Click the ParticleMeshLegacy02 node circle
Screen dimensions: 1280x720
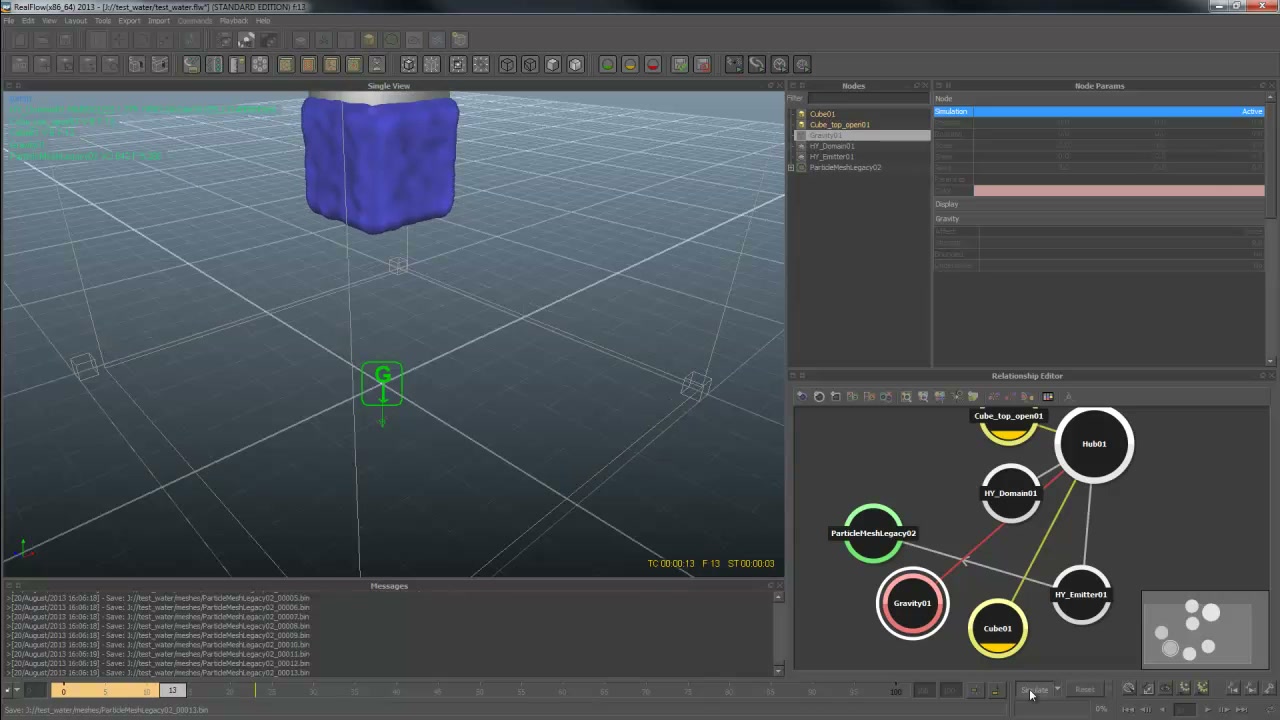point(873,534)
